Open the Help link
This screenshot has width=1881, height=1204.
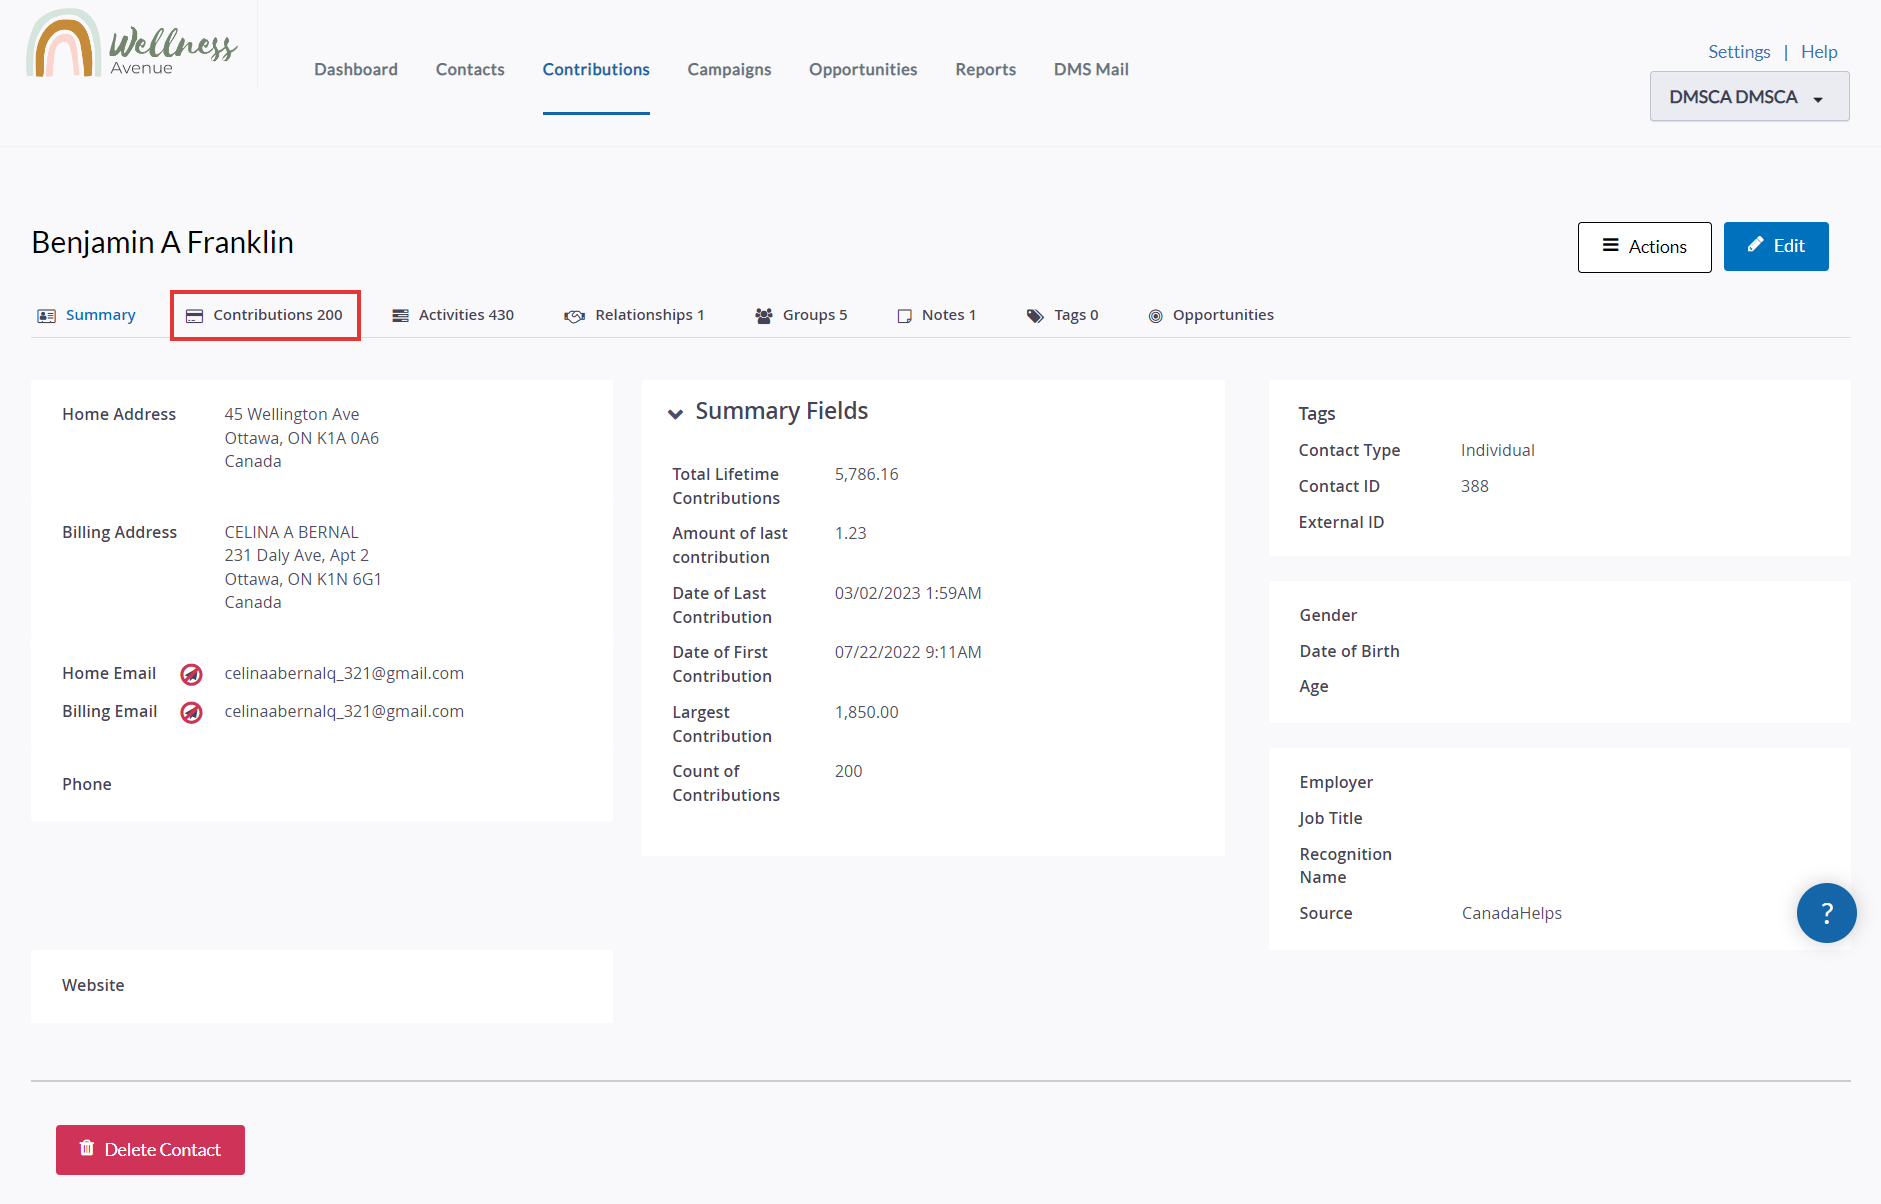tap(1819, 52)
